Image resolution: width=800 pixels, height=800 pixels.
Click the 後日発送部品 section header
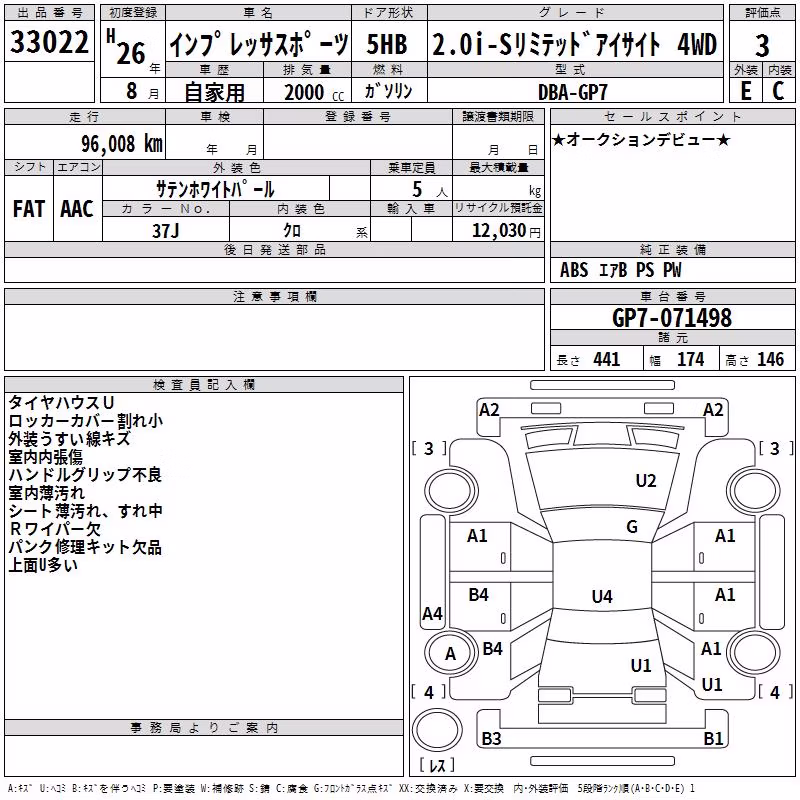(x=274, y=249)
